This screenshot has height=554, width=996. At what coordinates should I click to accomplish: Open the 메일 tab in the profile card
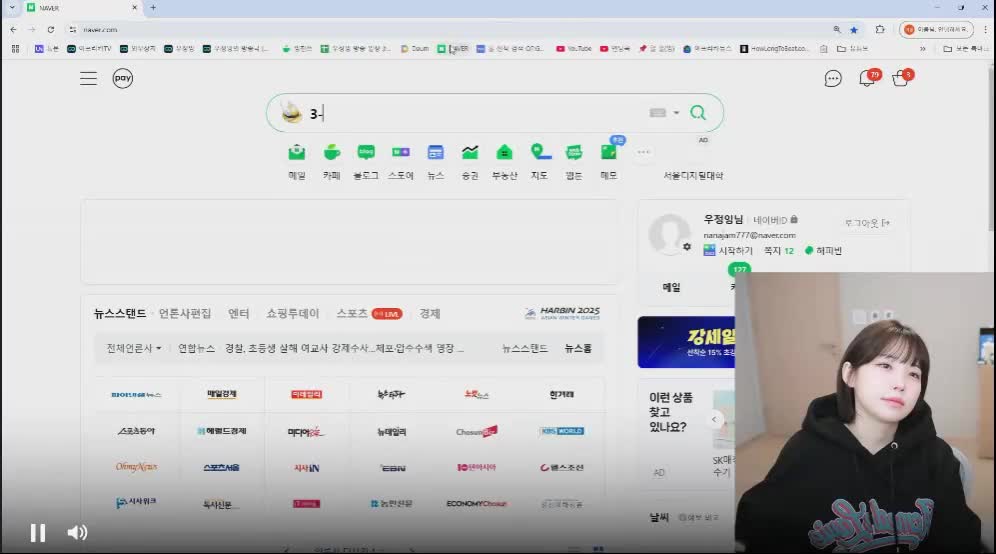[x=671, y=287]
